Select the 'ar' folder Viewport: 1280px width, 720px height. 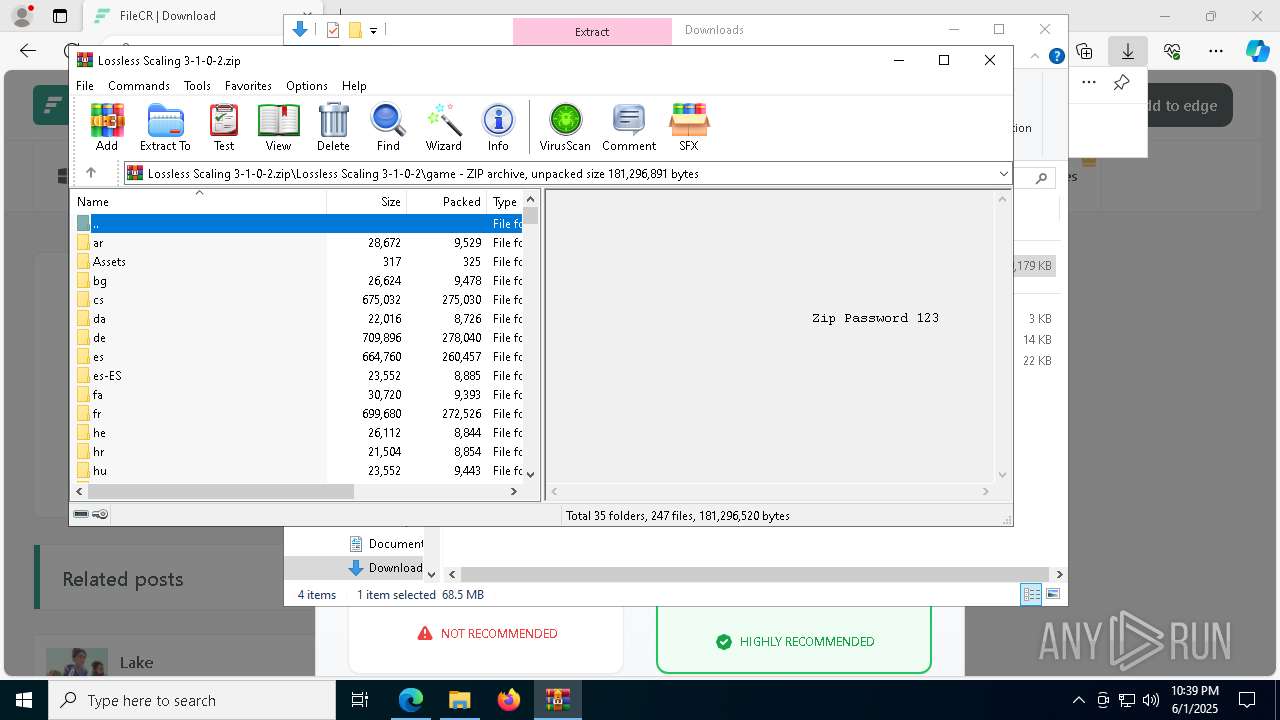(x=298, y=242)
